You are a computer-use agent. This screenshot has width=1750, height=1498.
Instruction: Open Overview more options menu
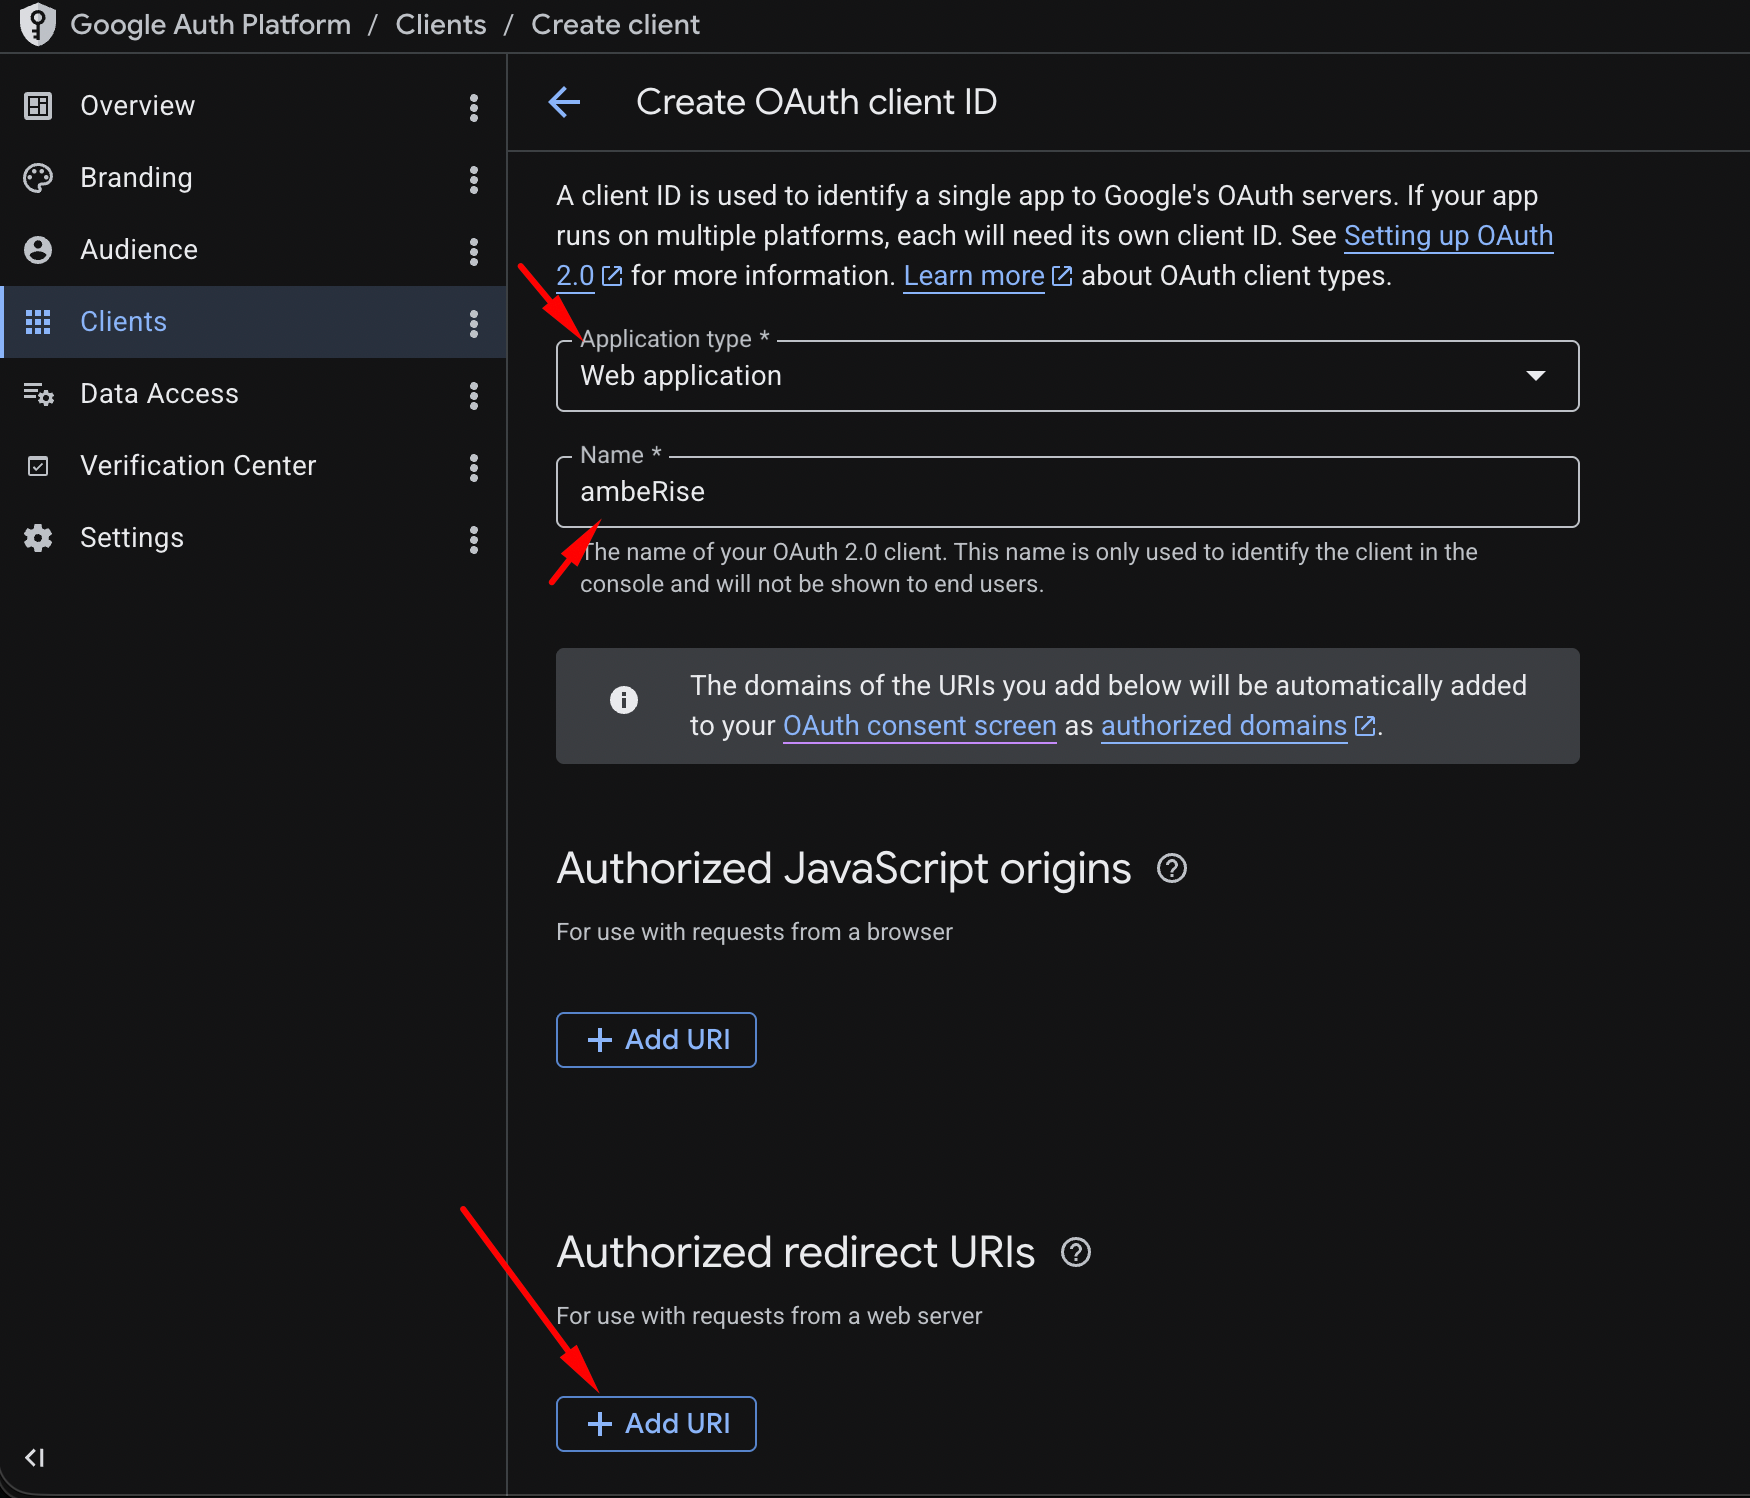(474, 107)
